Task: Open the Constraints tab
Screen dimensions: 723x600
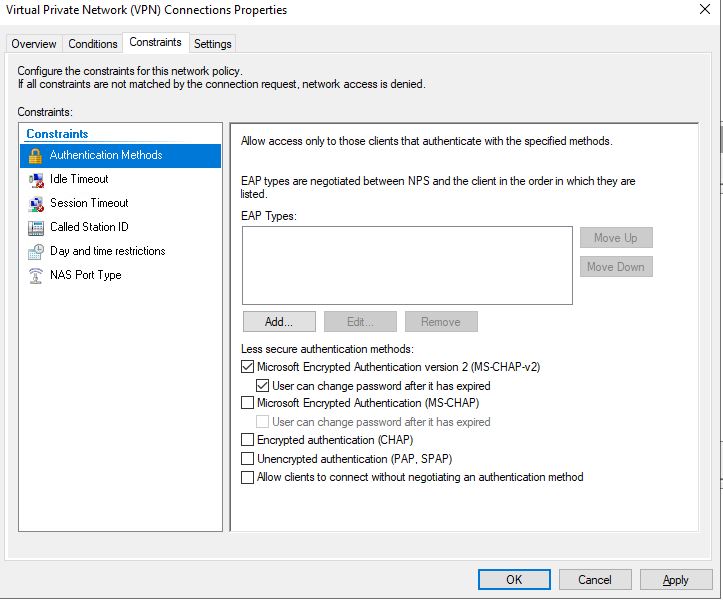Action: 155,42
